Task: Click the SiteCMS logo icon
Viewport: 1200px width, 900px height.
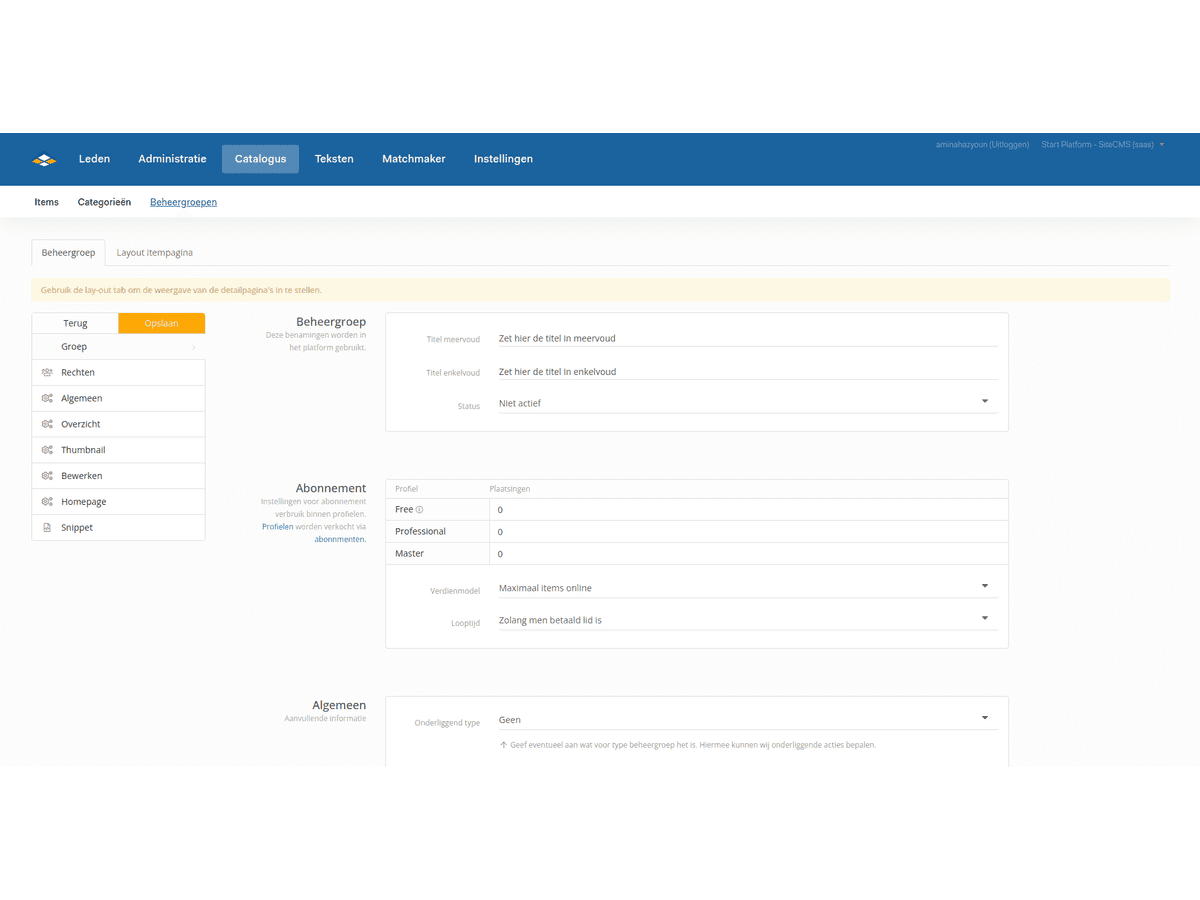Action: 44,159
